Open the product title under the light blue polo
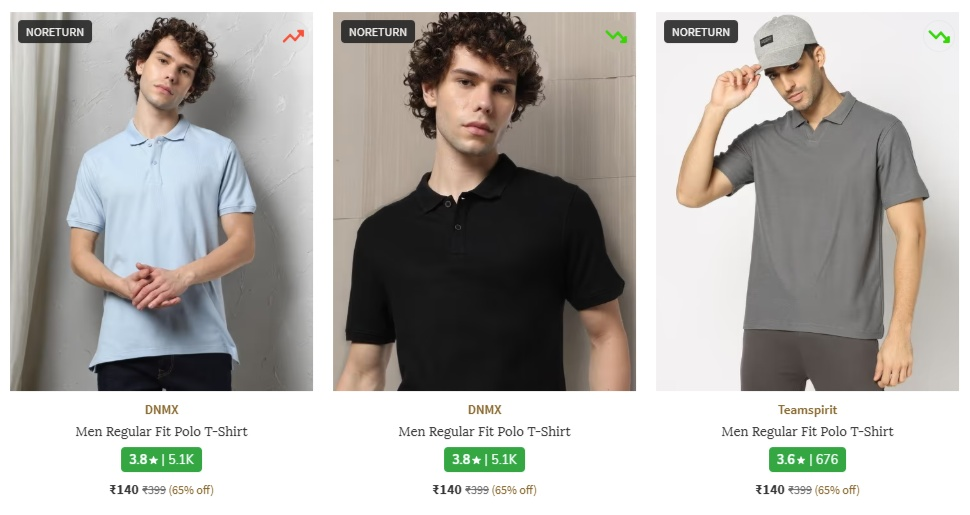970x515 pixels. click(161, 432)
